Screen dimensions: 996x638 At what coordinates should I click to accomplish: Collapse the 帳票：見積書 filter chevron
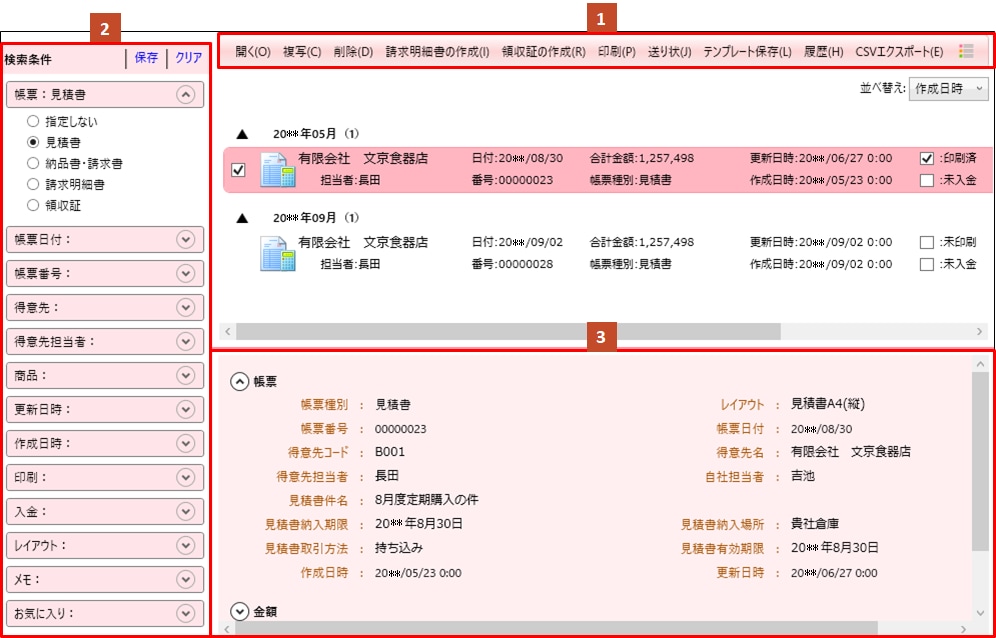pyautogui.click(x=184, y=95)
